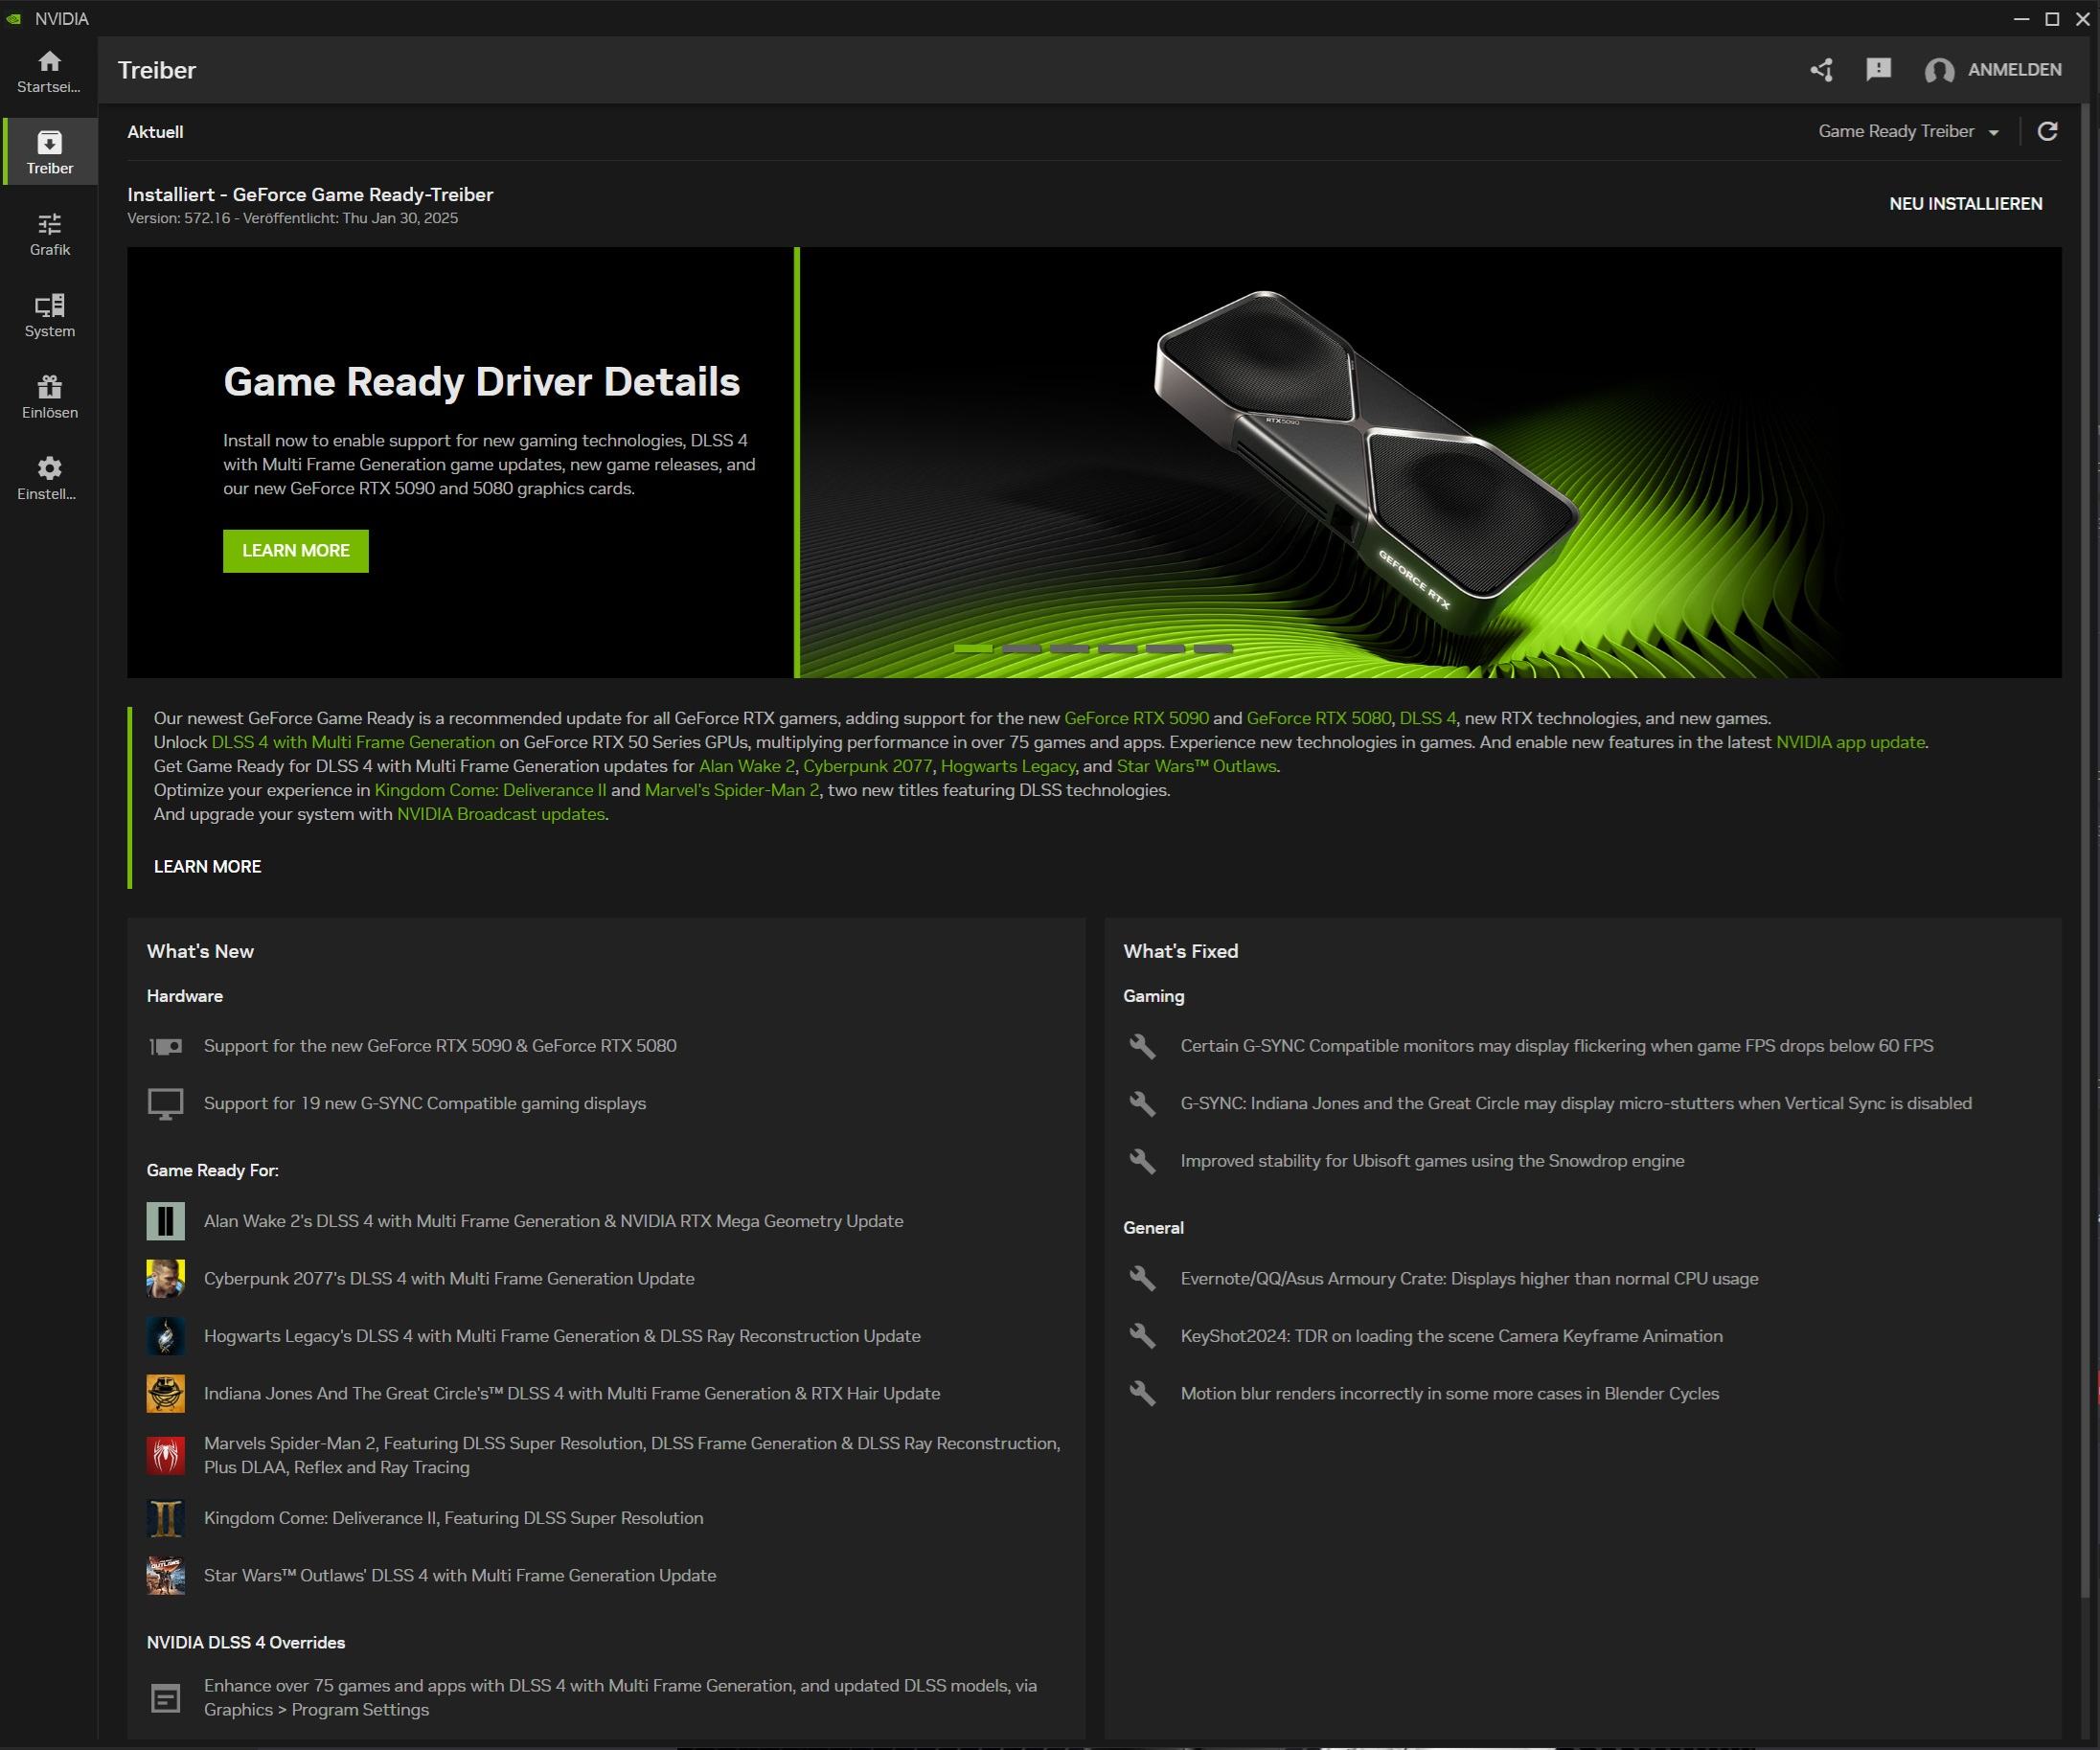Click 'G-SYNC: Indiana Jones and the Great Circle' entry

1576,1104
